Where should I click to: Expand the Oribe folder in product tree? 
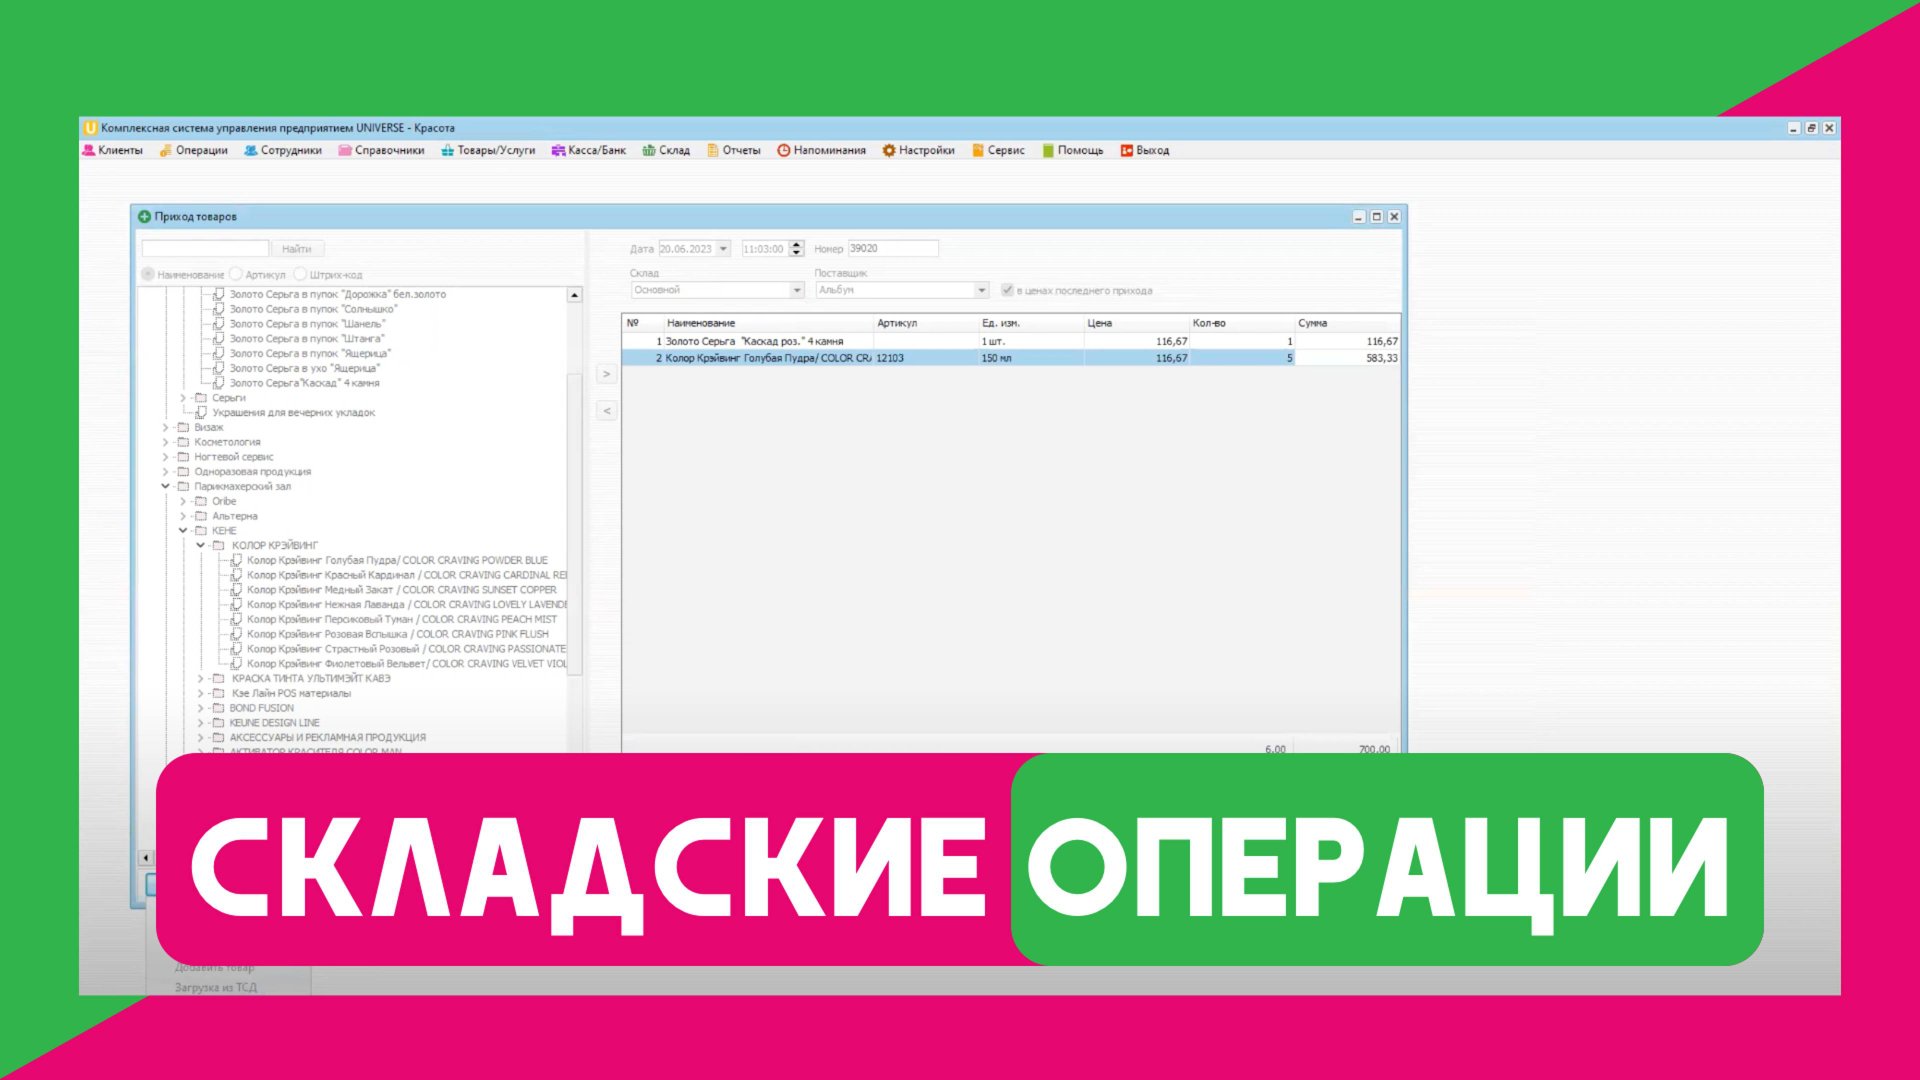pyautogui.click(x=181, y=500)
